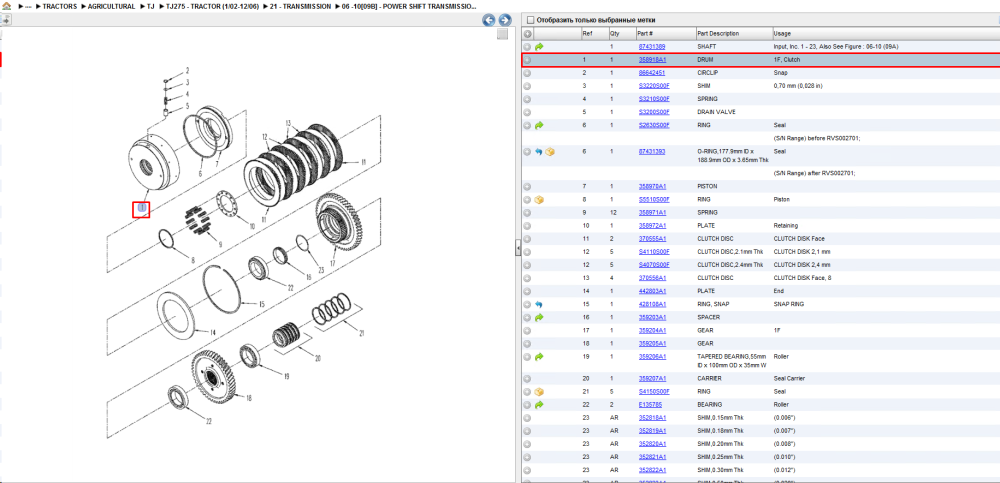The height and width of the screenshot is (483, 1000).
Task: Click the add circle on 359204A1 GEAR row
Action: click(527, 331)
